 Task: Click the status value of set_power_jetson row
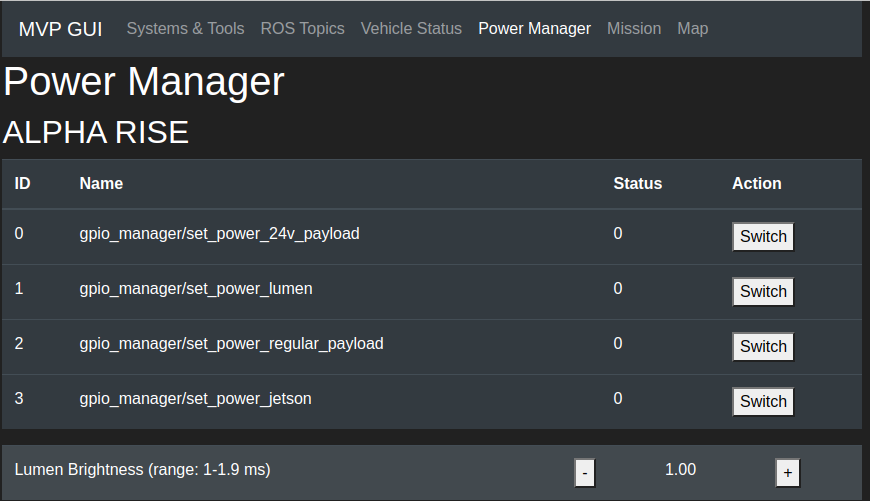click(618, 398)
